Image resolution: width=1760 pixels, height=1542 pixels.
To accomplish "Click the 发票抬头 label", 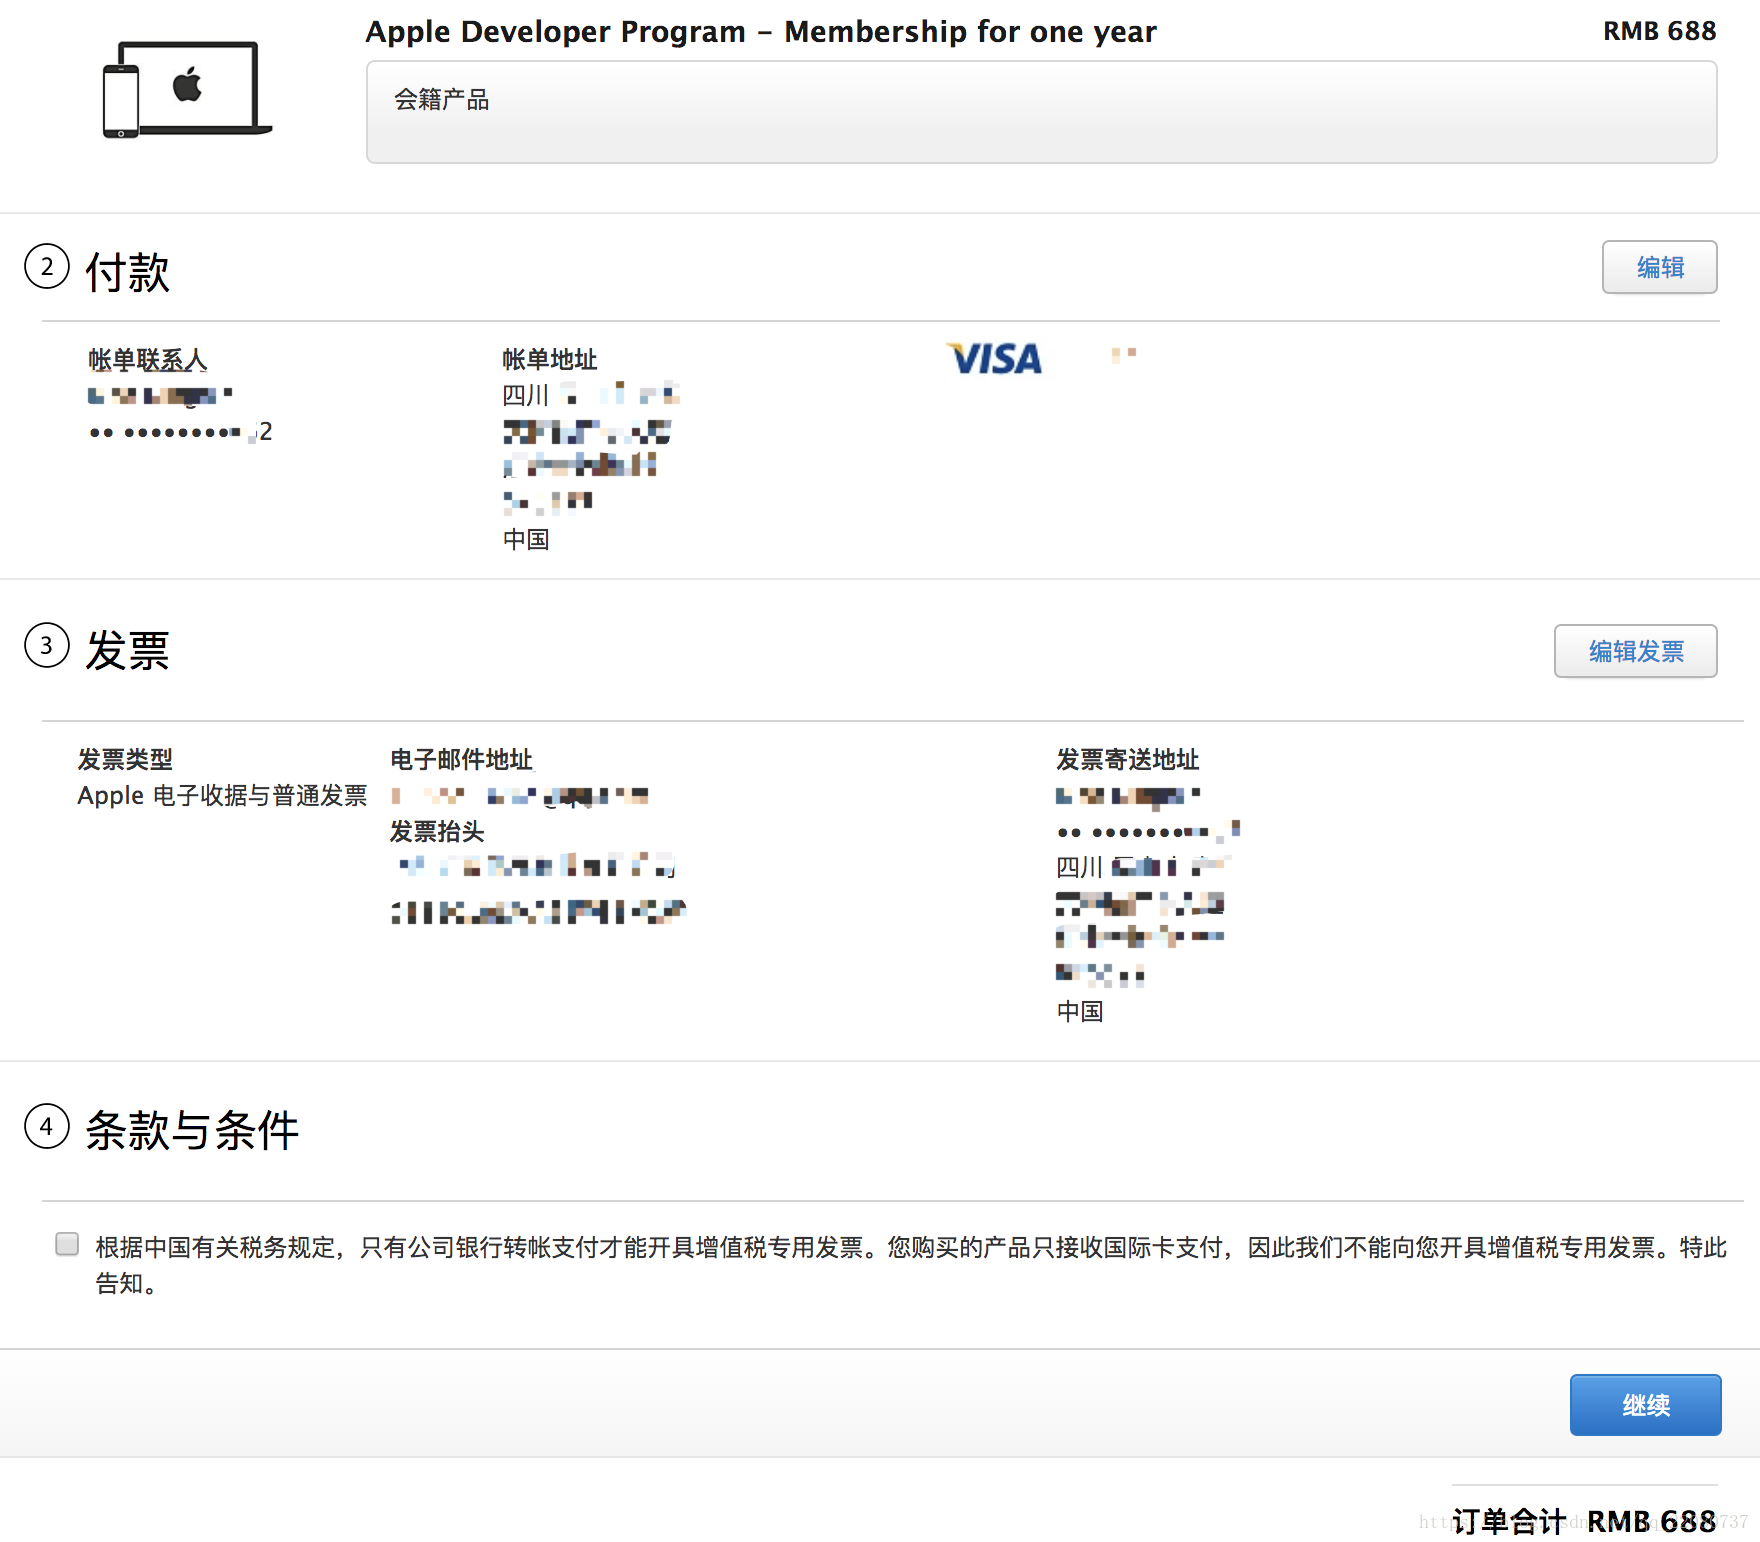I will pyautogui.click(x=437, y=831).
